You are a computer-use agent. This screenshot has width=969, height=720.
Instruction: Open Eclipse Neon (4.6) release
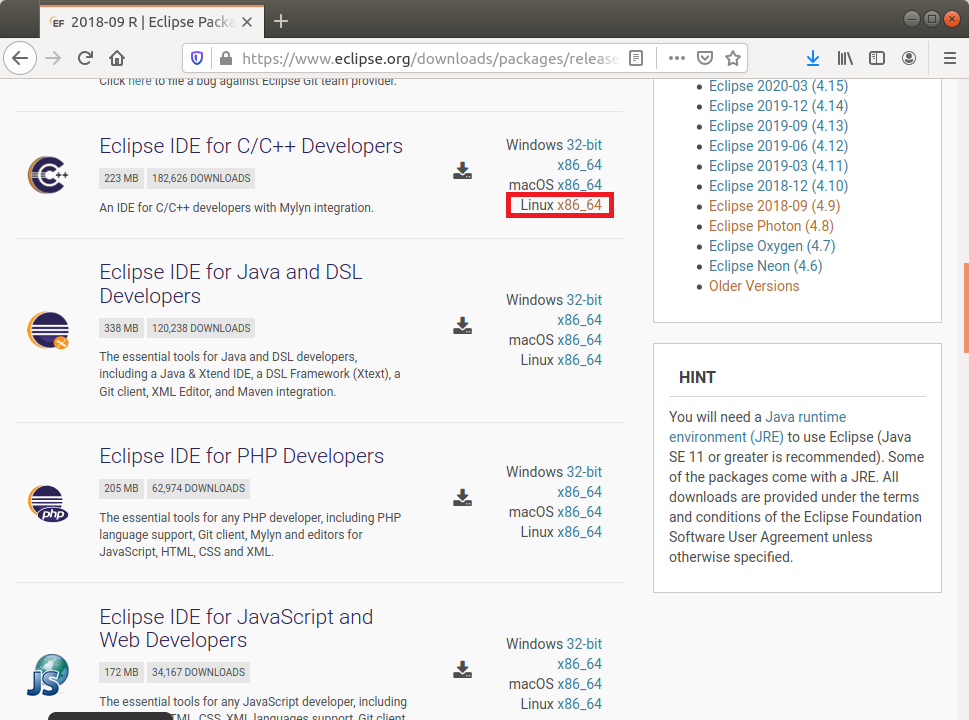click(766, 266)
